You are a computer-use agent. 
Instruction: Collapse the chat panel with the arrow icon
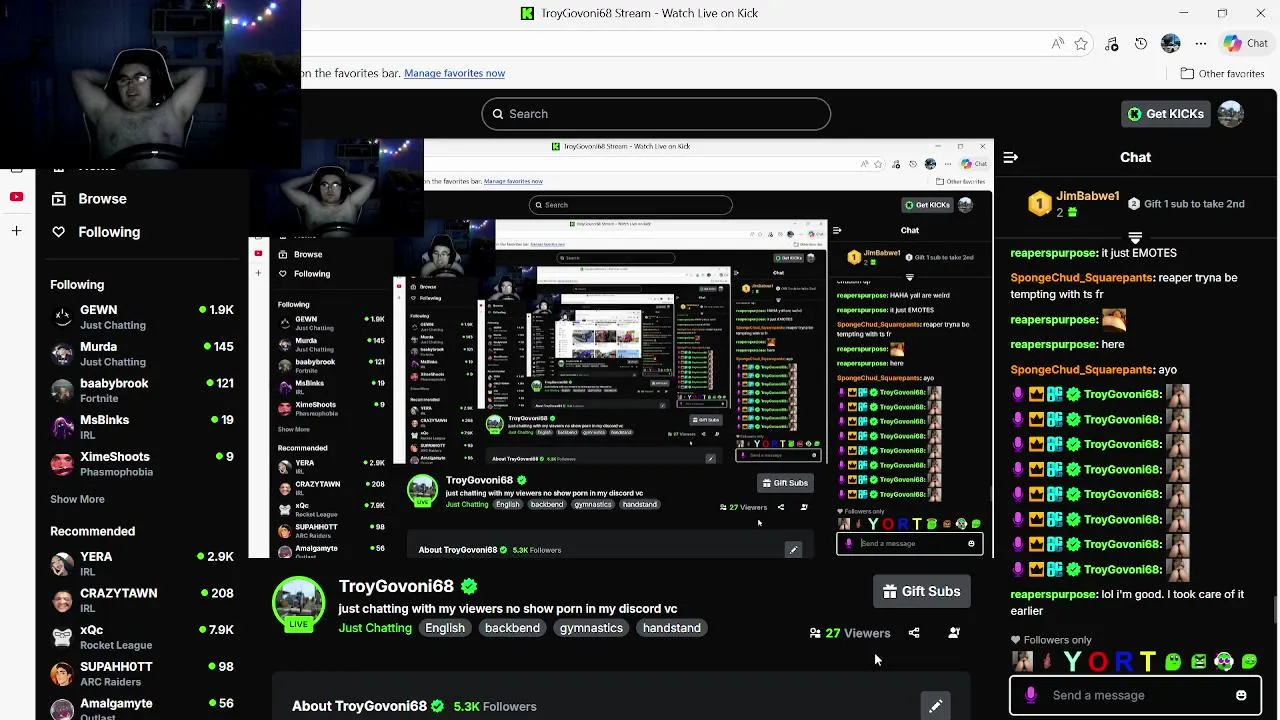click(1010, 157)
